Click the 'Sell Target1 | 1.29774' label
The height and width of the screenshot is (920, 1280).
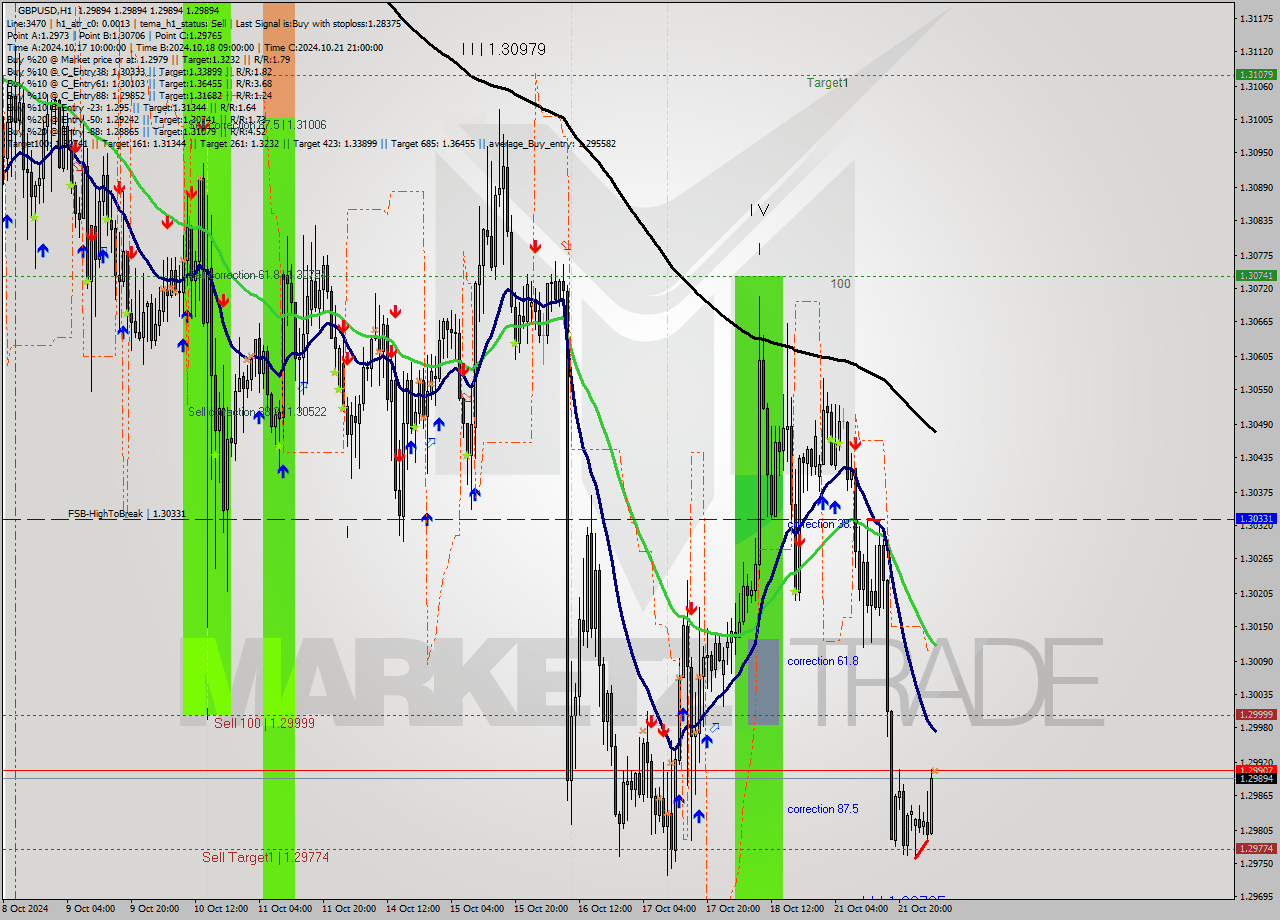pos(265,857)
